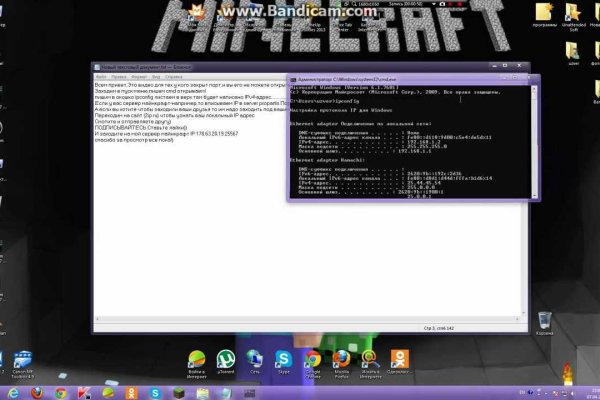Launch Mozilla Firefox from desktop shortcut

pos(342,359)
